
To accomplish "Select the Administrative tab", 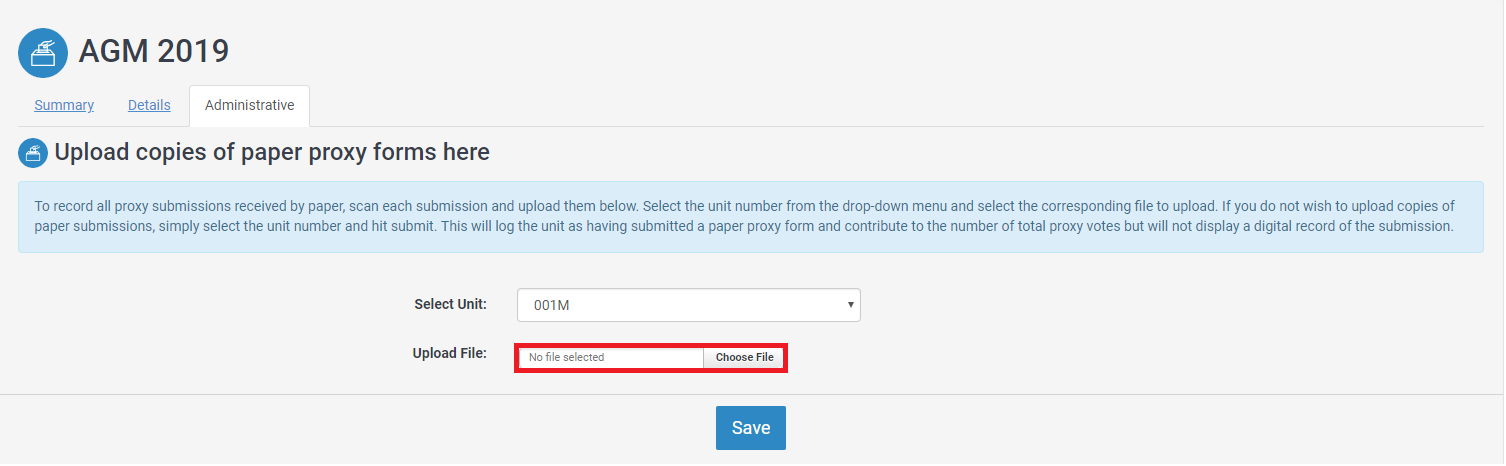I will [x=249, y=106].
